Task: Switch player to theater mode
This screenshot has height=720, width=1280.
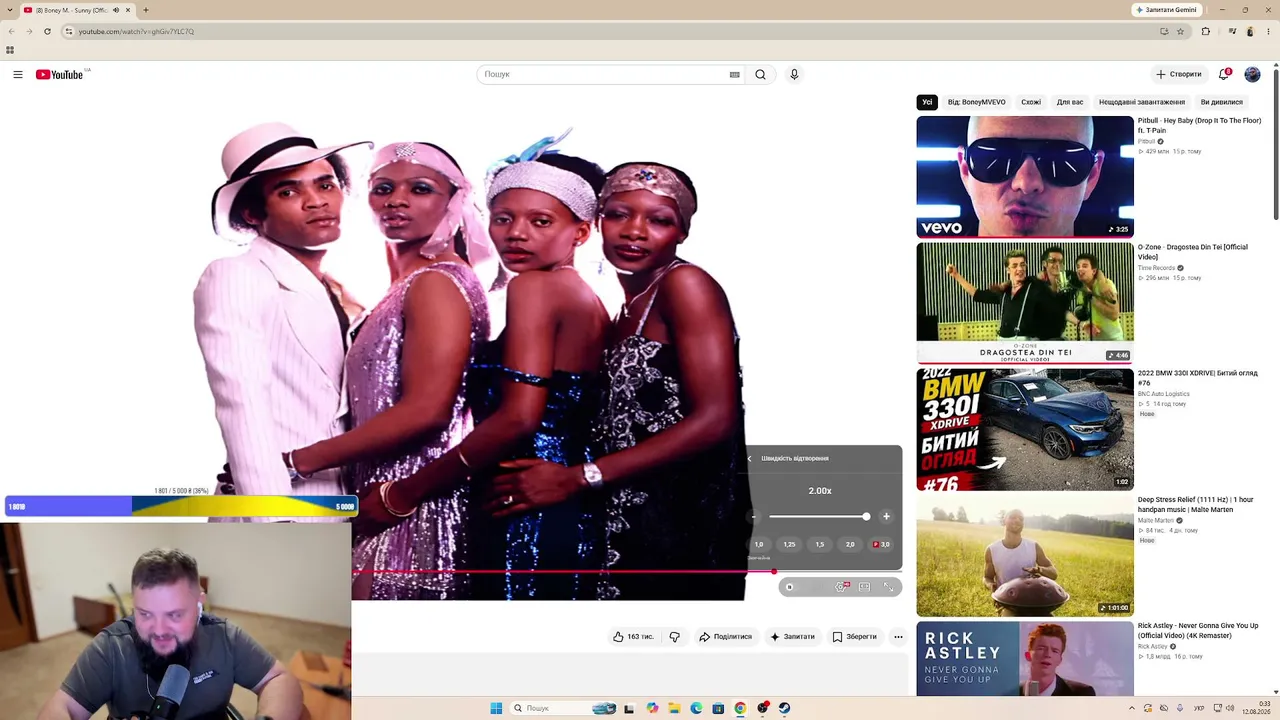Action: (865, 587)
